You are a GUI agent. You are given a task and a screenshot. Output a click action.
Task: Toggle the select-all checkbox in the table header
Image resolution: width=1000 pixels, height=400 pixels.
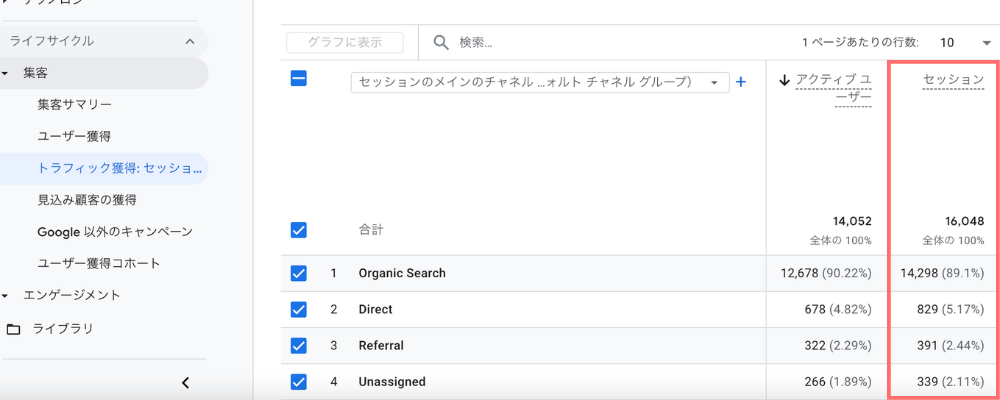pyautogui.click(x=298, y=78)
